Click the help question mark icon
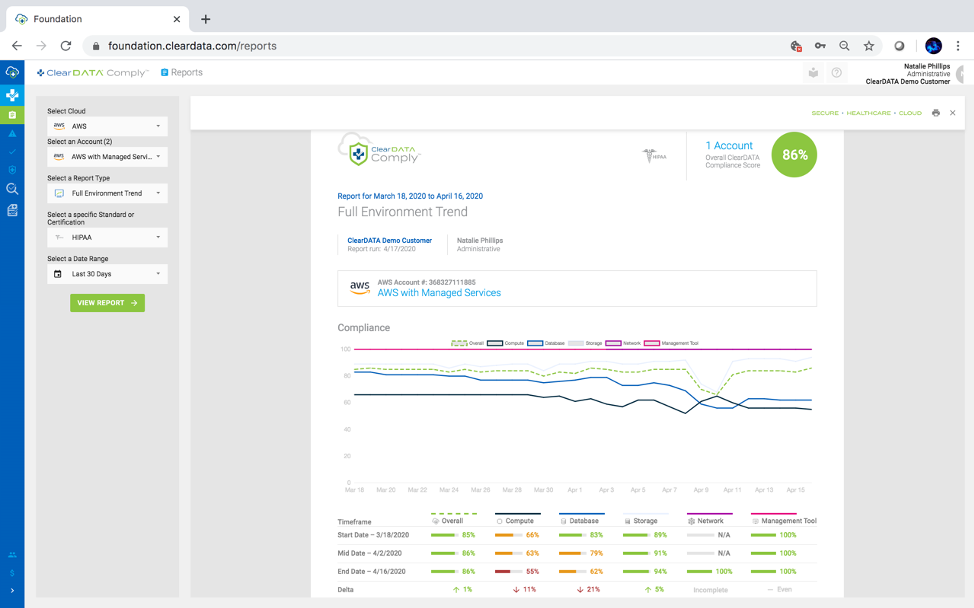The width and height of the screenshot is (974, 608). 837,73
